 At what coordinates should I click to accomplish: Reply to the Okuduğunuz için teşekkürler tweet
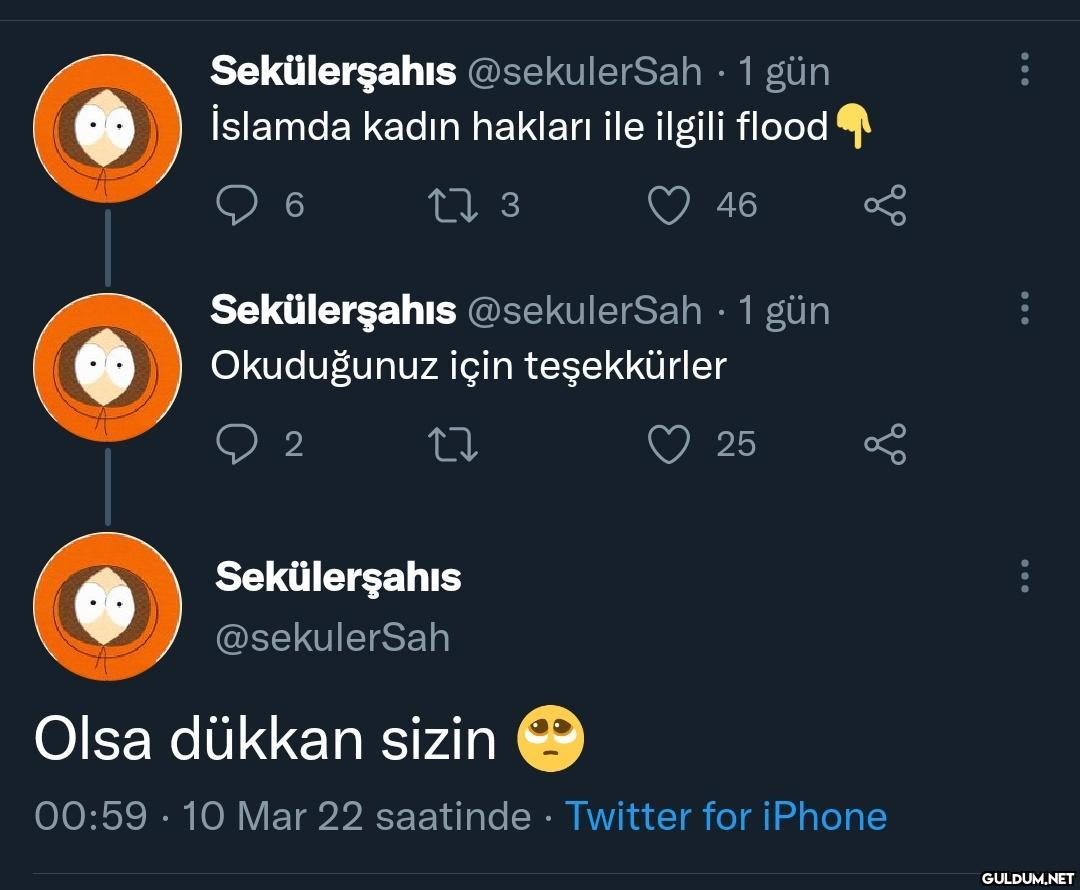(x=237, y=444)
